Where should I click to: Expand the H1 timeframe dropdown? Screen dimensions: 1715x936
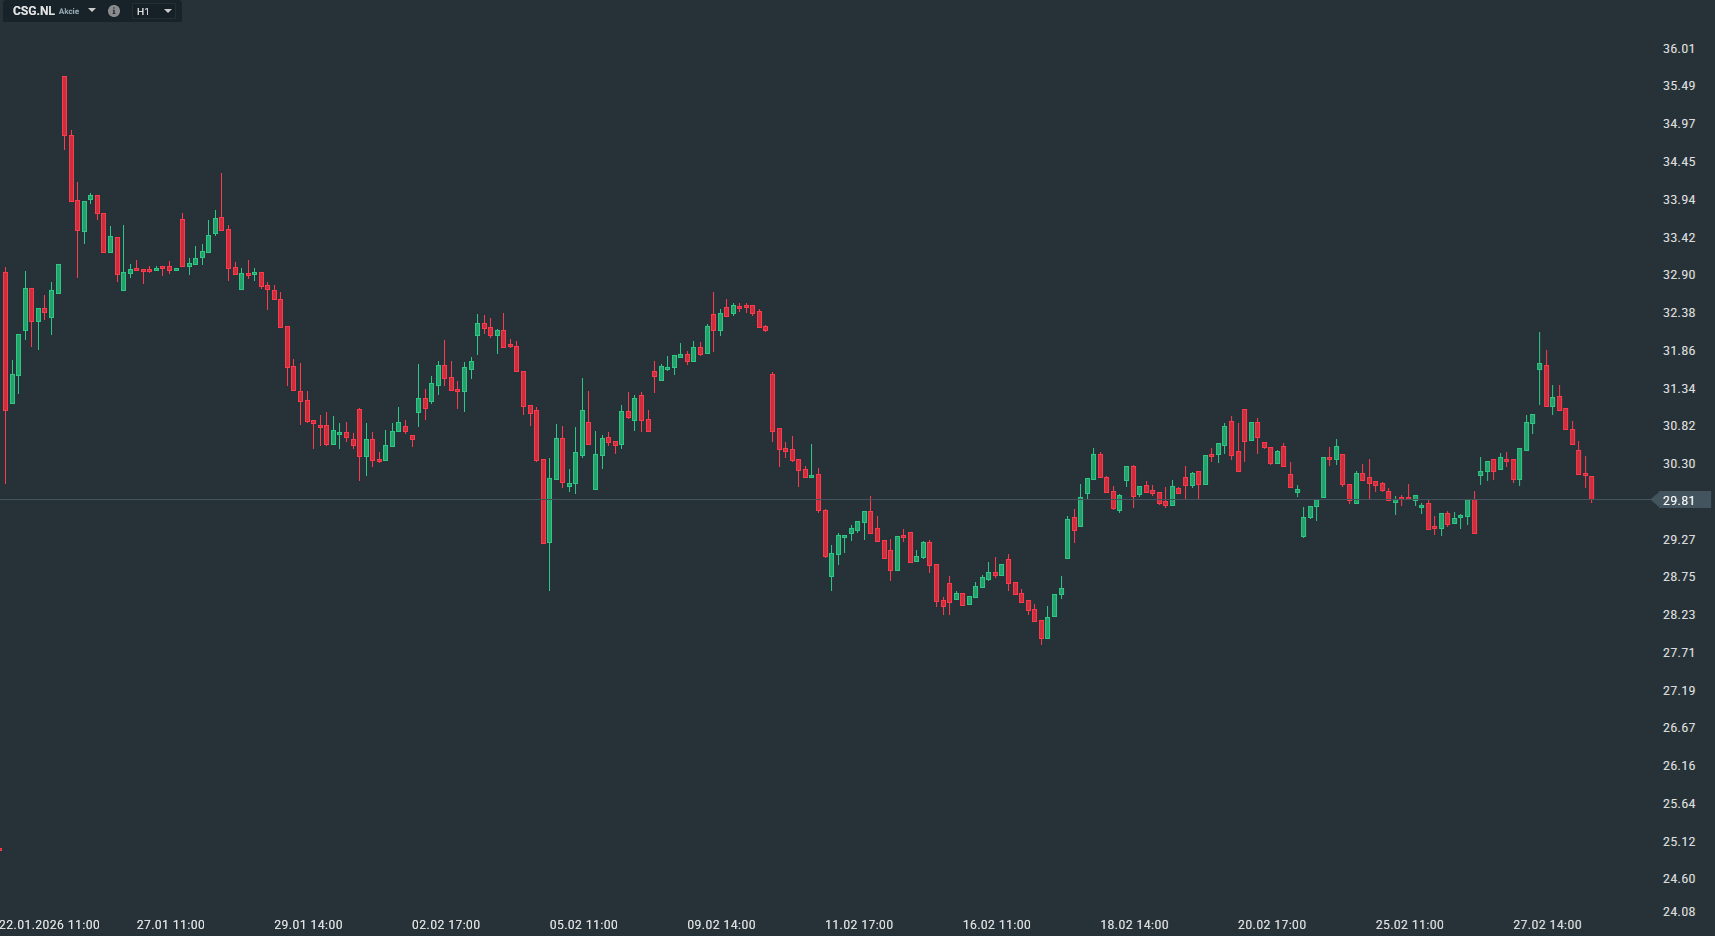pos(168,11)
